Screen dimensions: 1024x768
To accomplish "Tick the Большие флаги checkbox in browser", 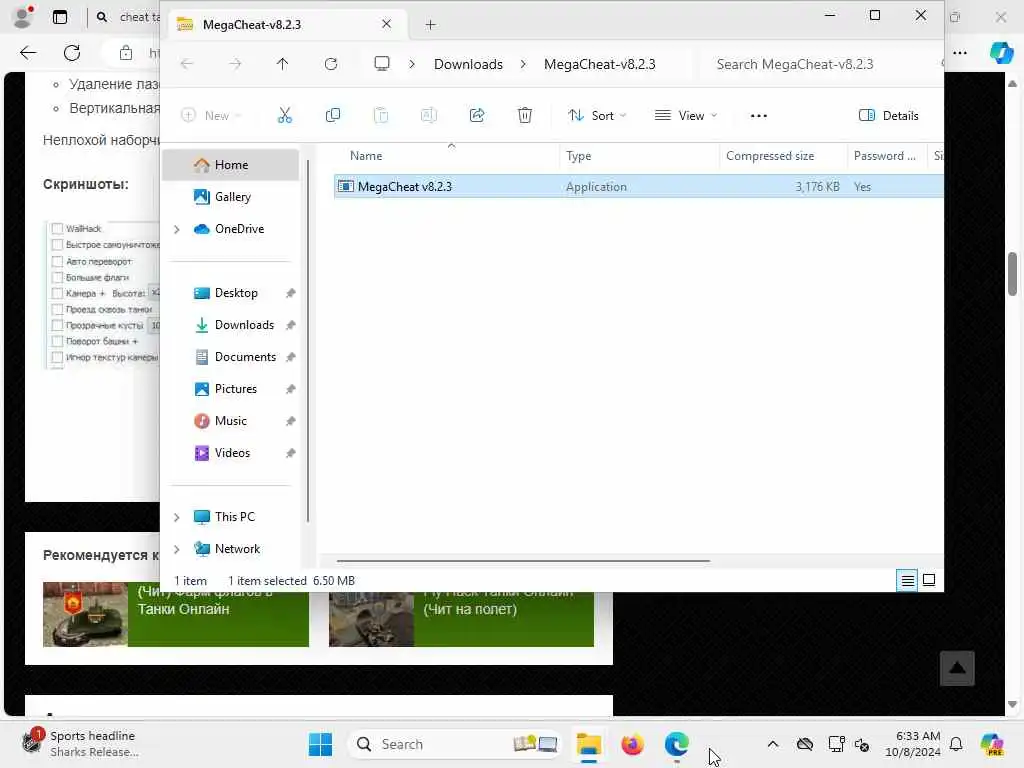I will point(57,277).
